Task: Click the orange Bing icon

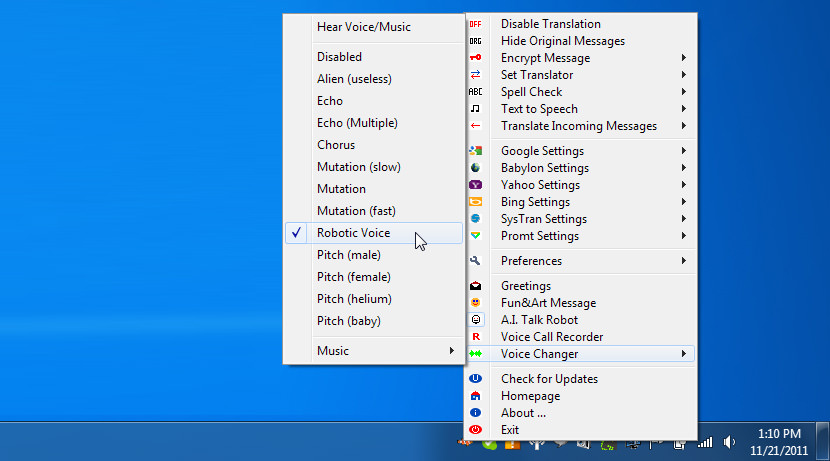Action: pyautogui.click(x=475, y=202)
